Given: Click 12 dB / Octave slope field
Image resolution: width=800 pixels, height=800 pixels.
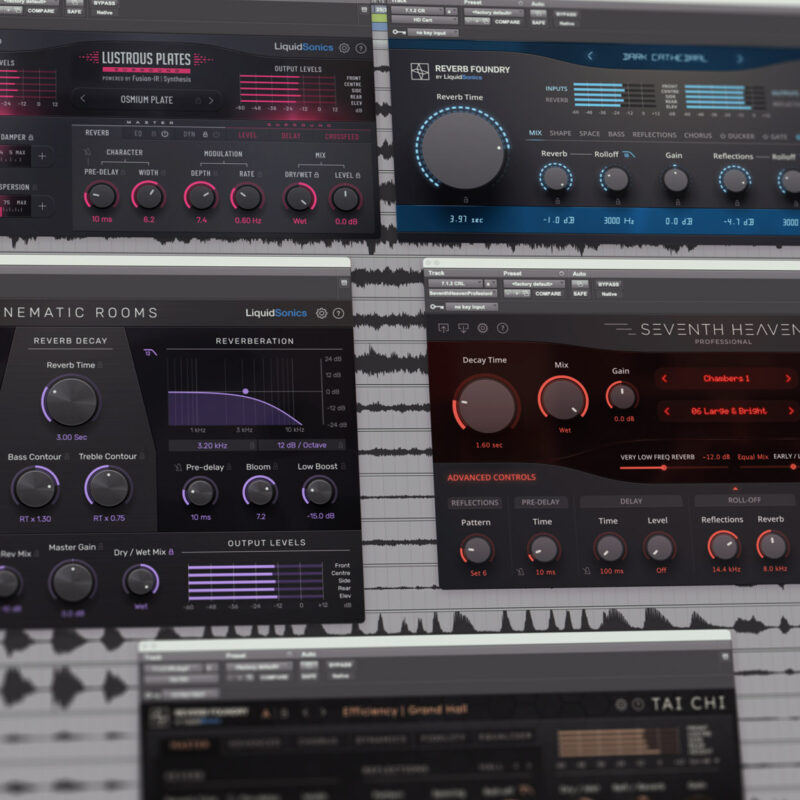Looking at the screenshot, I should coord(302,445).
